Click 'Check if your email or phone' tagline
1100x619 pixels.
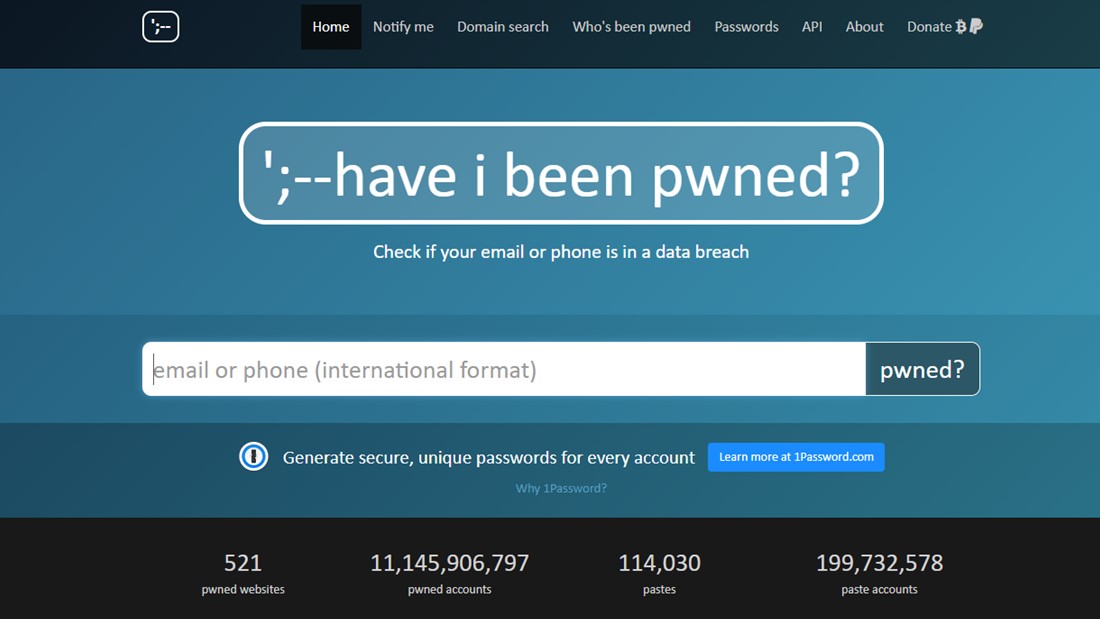coord(561,252)
